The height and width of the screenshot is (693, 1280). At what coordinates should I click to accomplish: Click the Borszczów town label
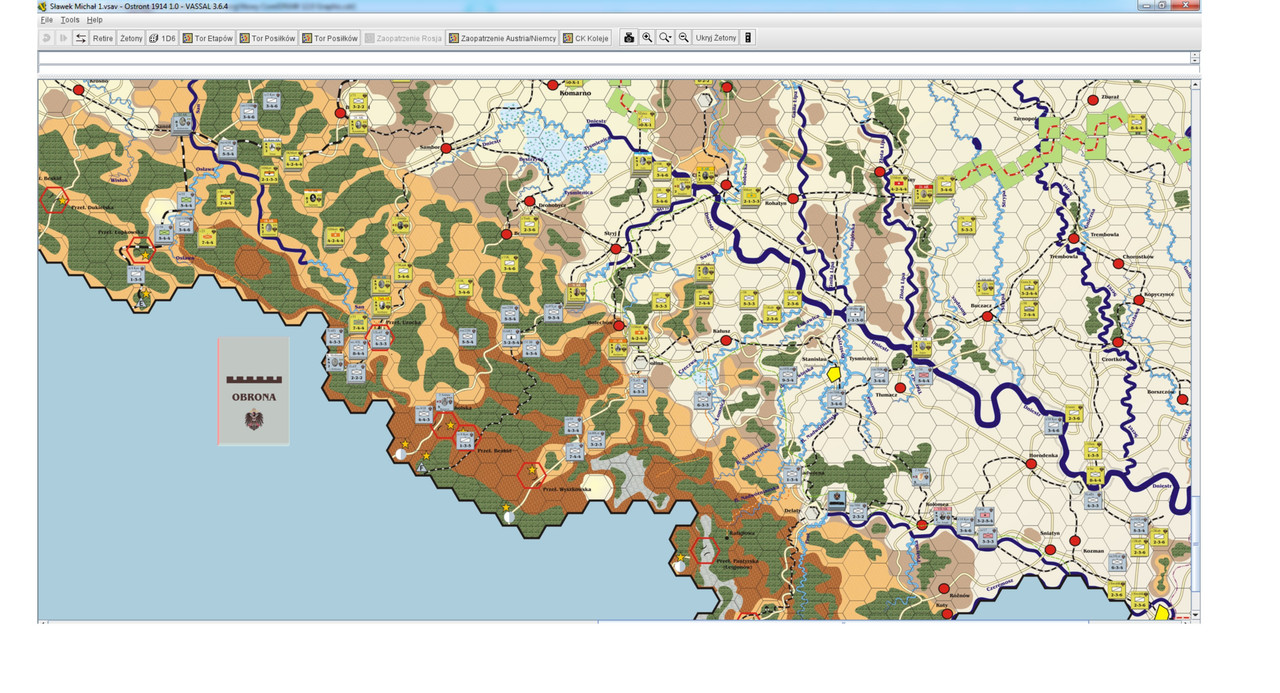[x=1163, y=390]
